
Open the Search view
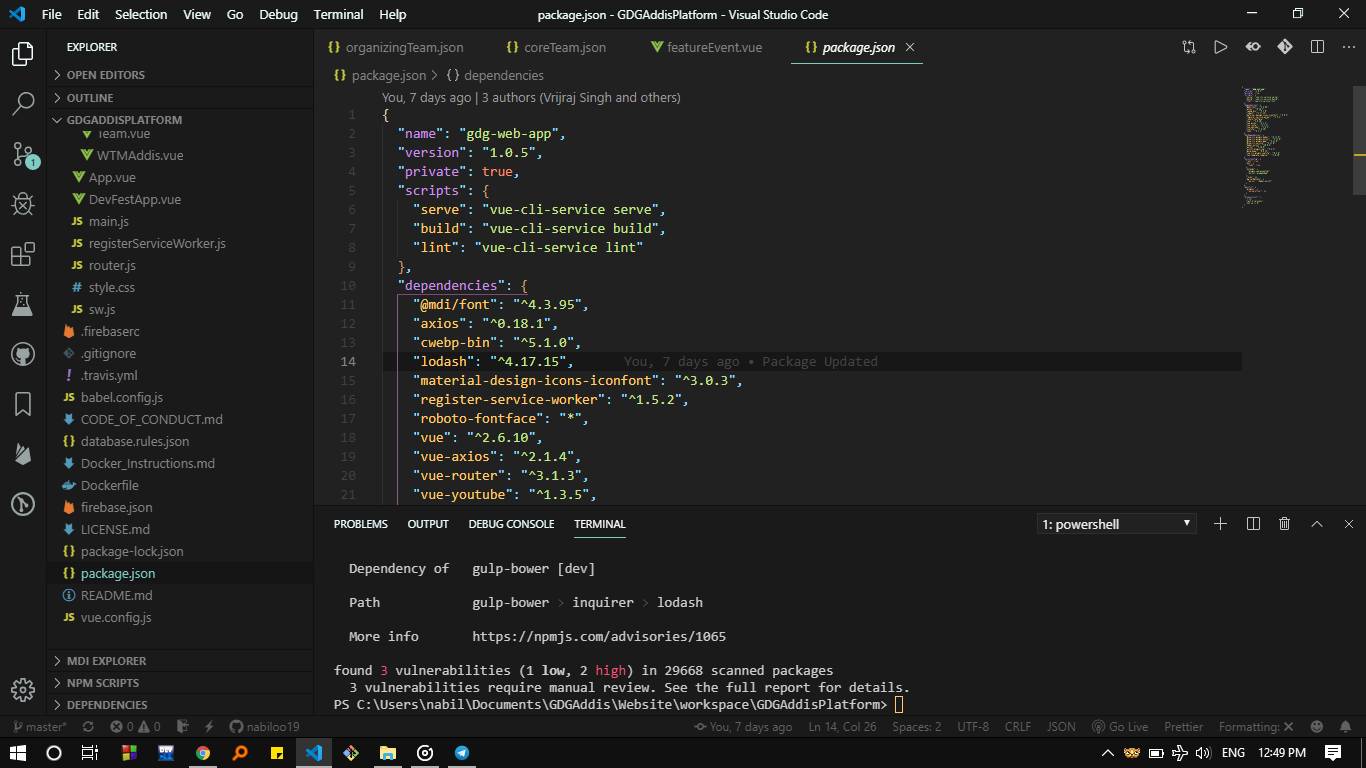(22, 104)
